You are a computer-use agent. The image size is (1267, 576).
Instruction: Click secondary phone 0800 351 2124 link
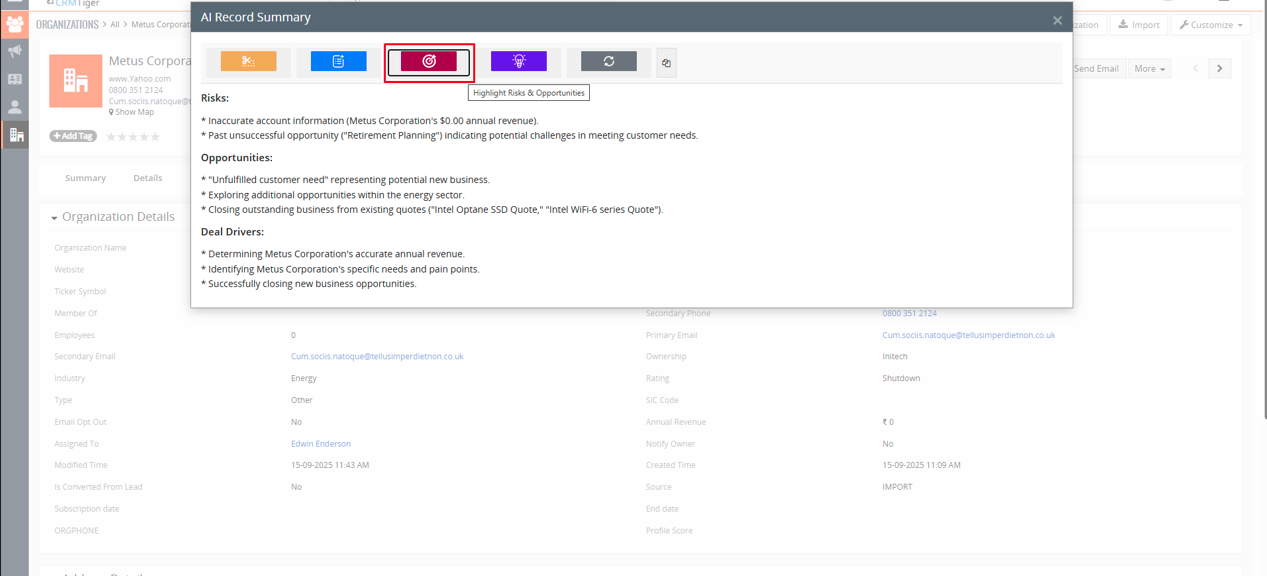(x=909, y=313)
